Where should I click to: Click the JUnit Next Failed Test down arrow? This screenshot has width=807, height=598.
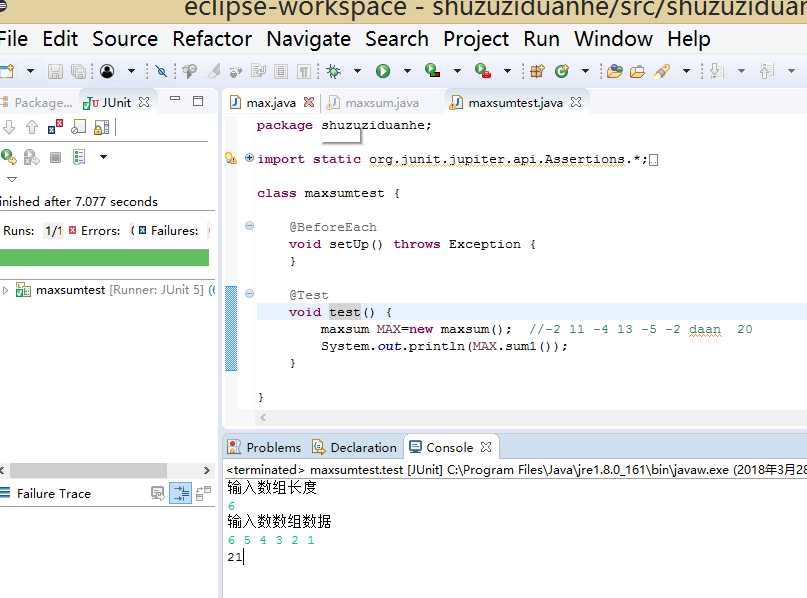9,127
